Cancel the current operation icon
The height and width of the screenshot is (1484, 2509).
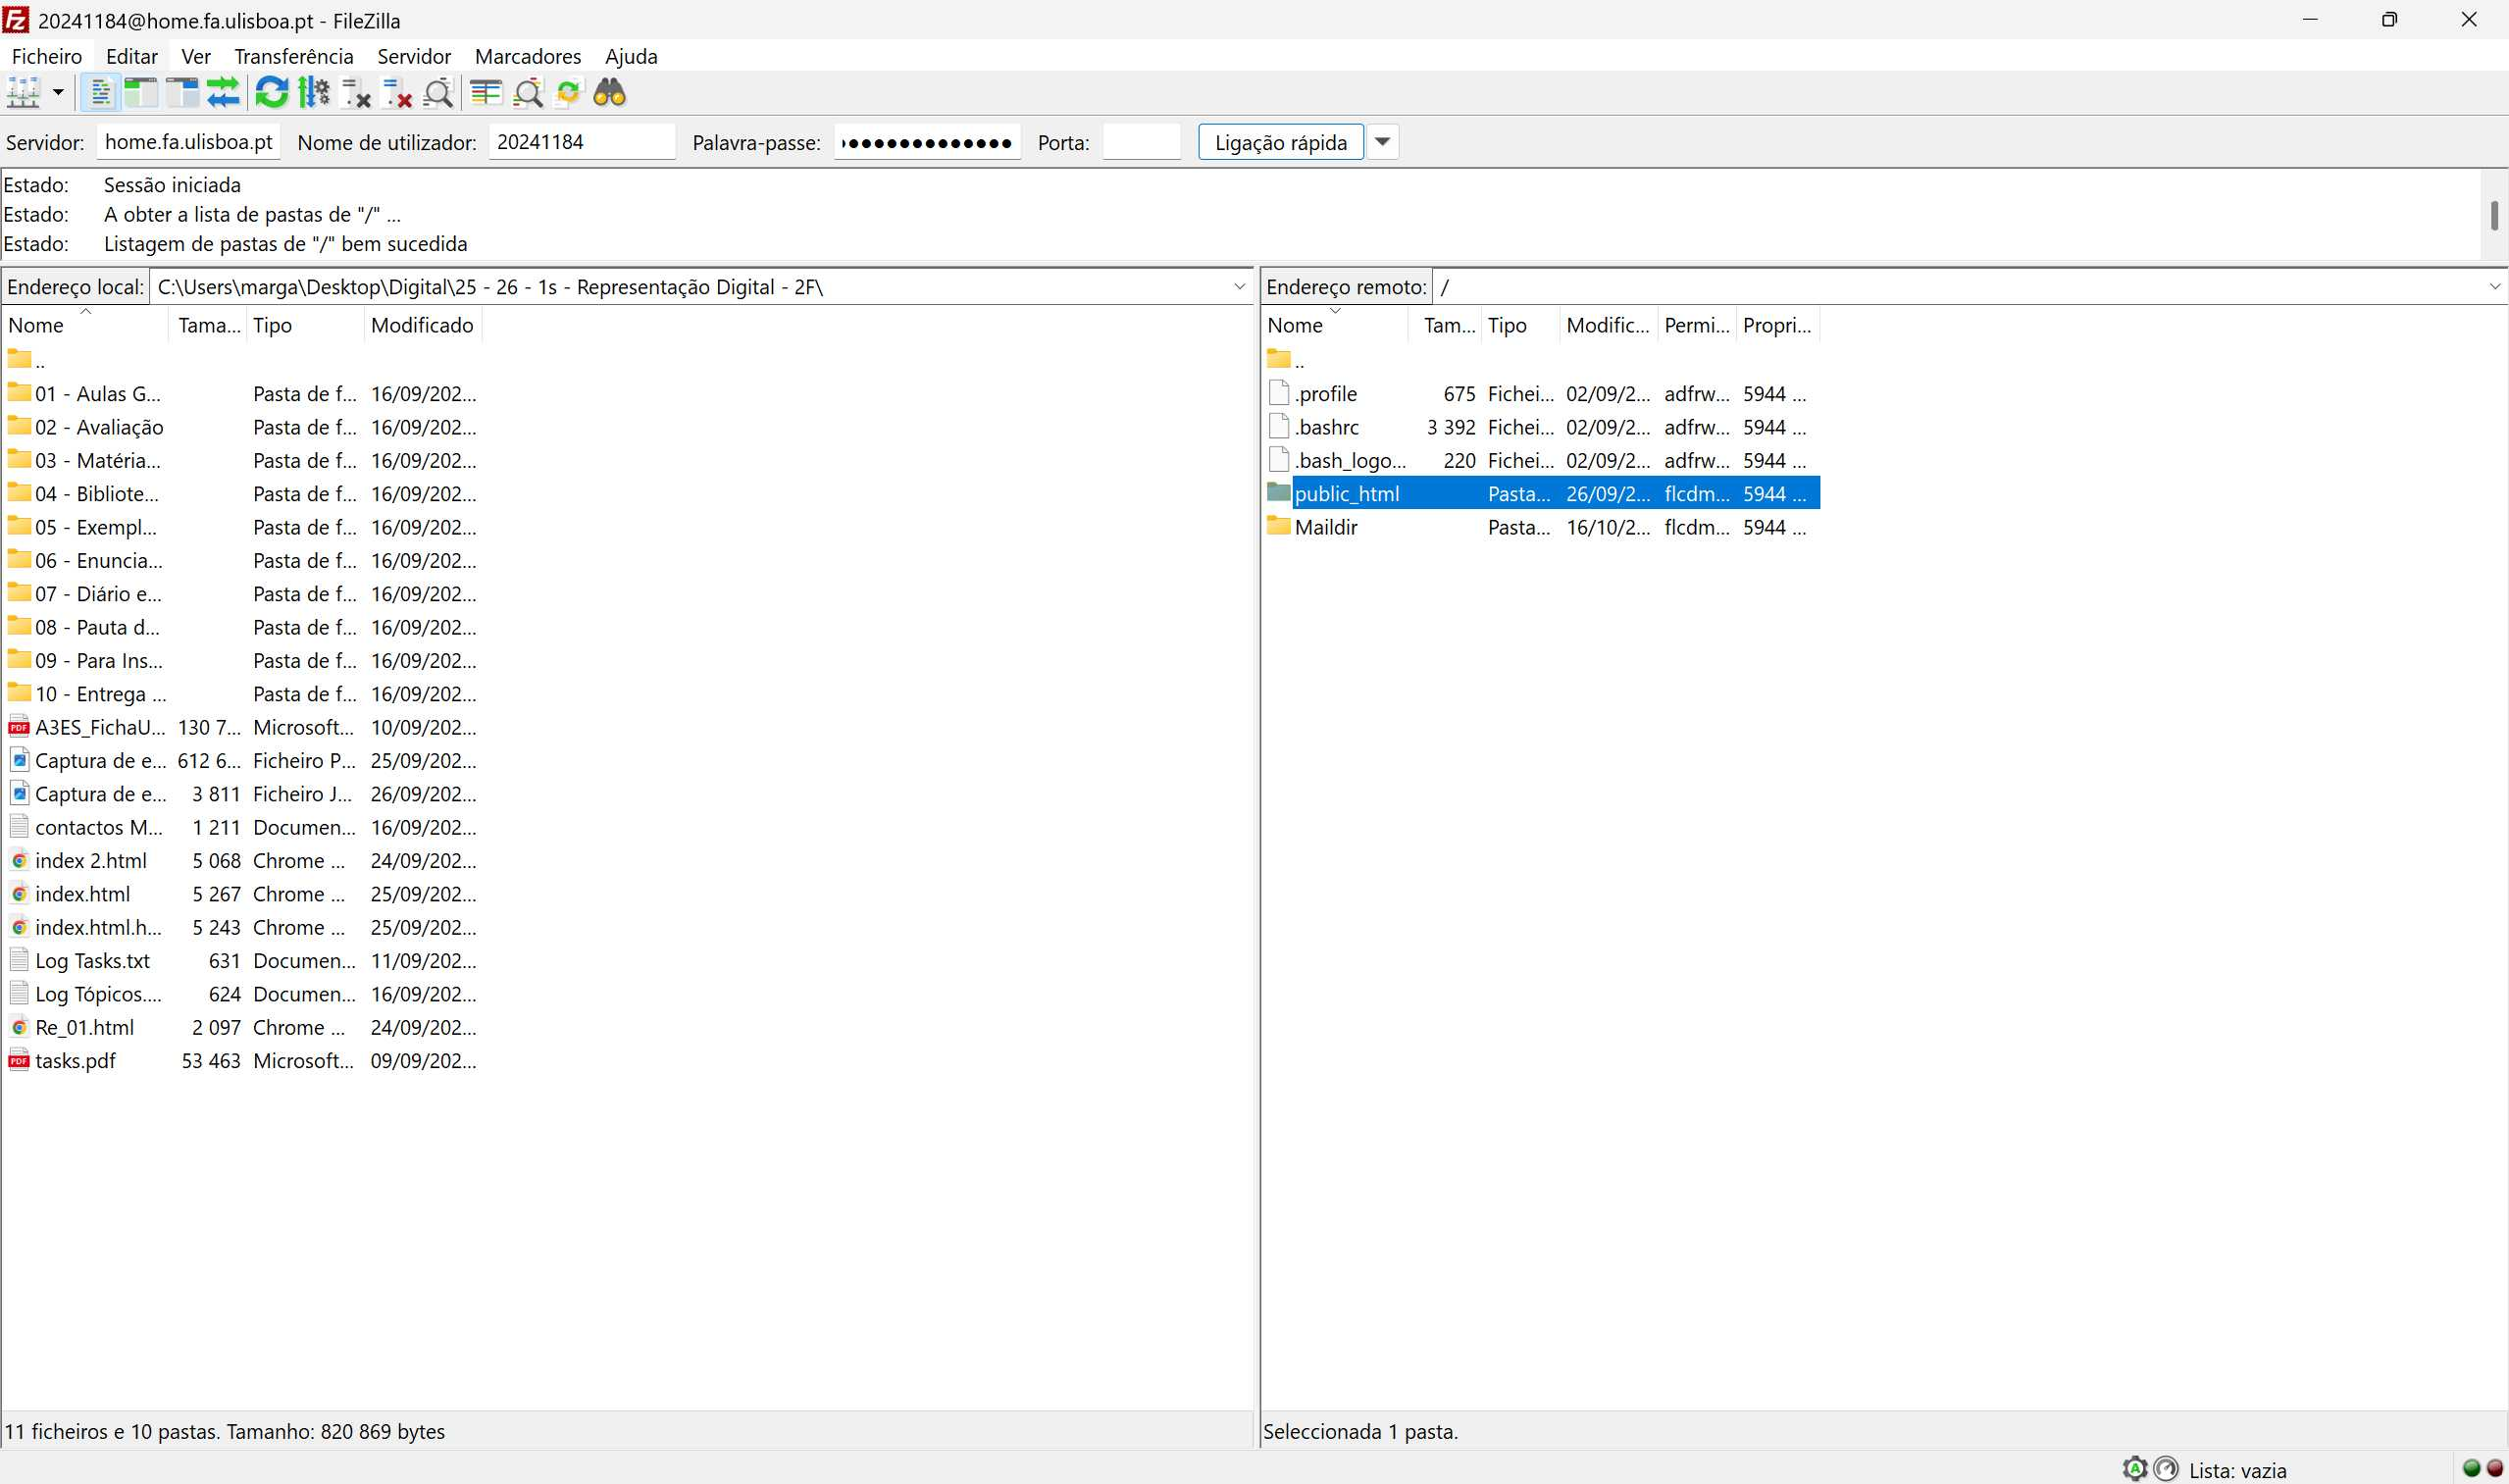pos(355,93)
